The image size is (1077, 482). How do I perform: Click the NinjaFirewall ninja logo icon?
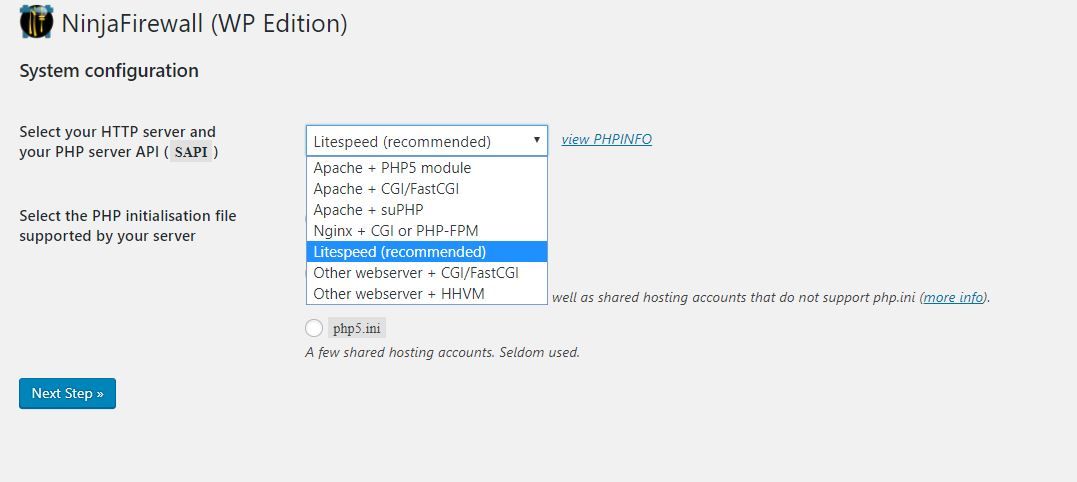(x=36, y=22)
